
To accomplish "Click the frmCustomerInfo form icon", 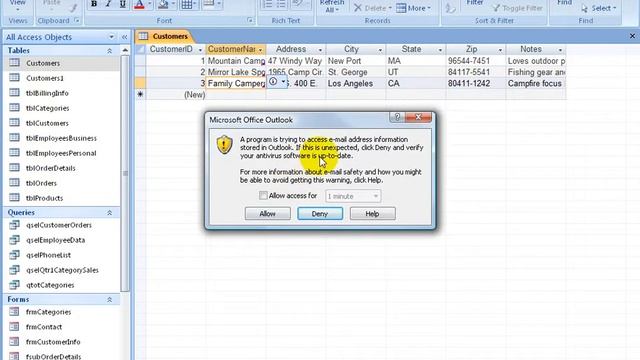I will click(14, 342).
